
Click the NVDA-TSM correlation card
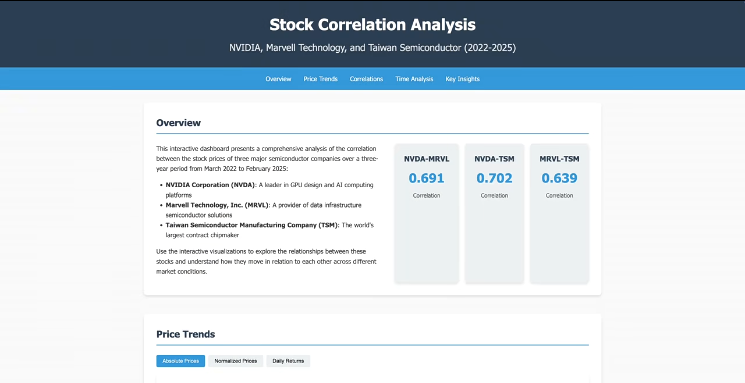point(494,213)
